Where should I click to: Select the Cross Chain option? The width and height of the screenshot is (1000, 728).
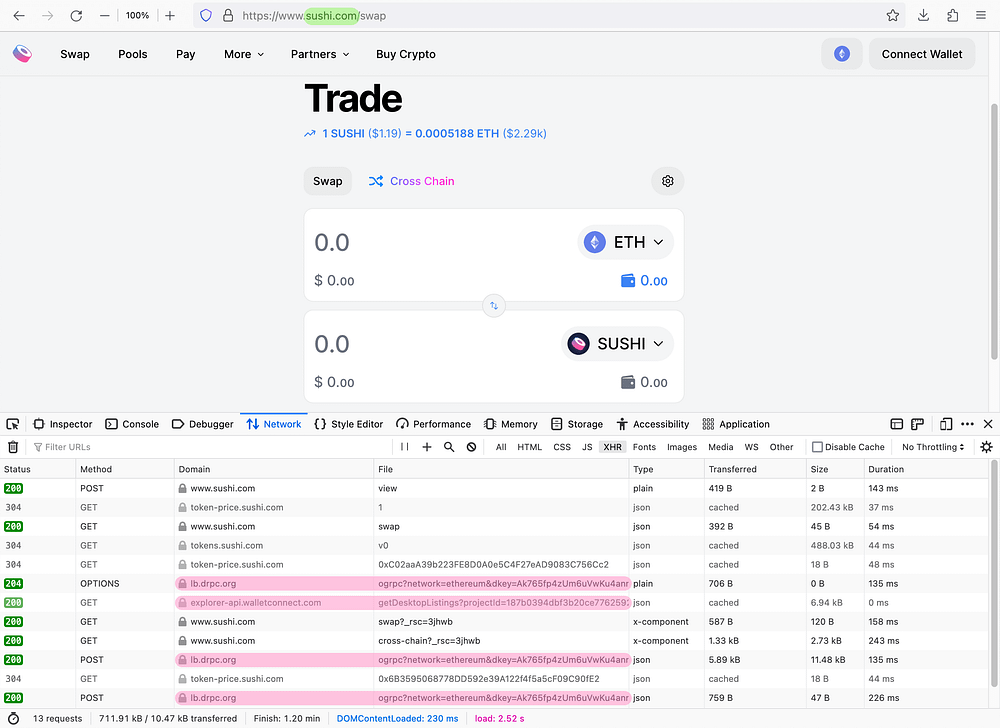click(x=411, y=181)
